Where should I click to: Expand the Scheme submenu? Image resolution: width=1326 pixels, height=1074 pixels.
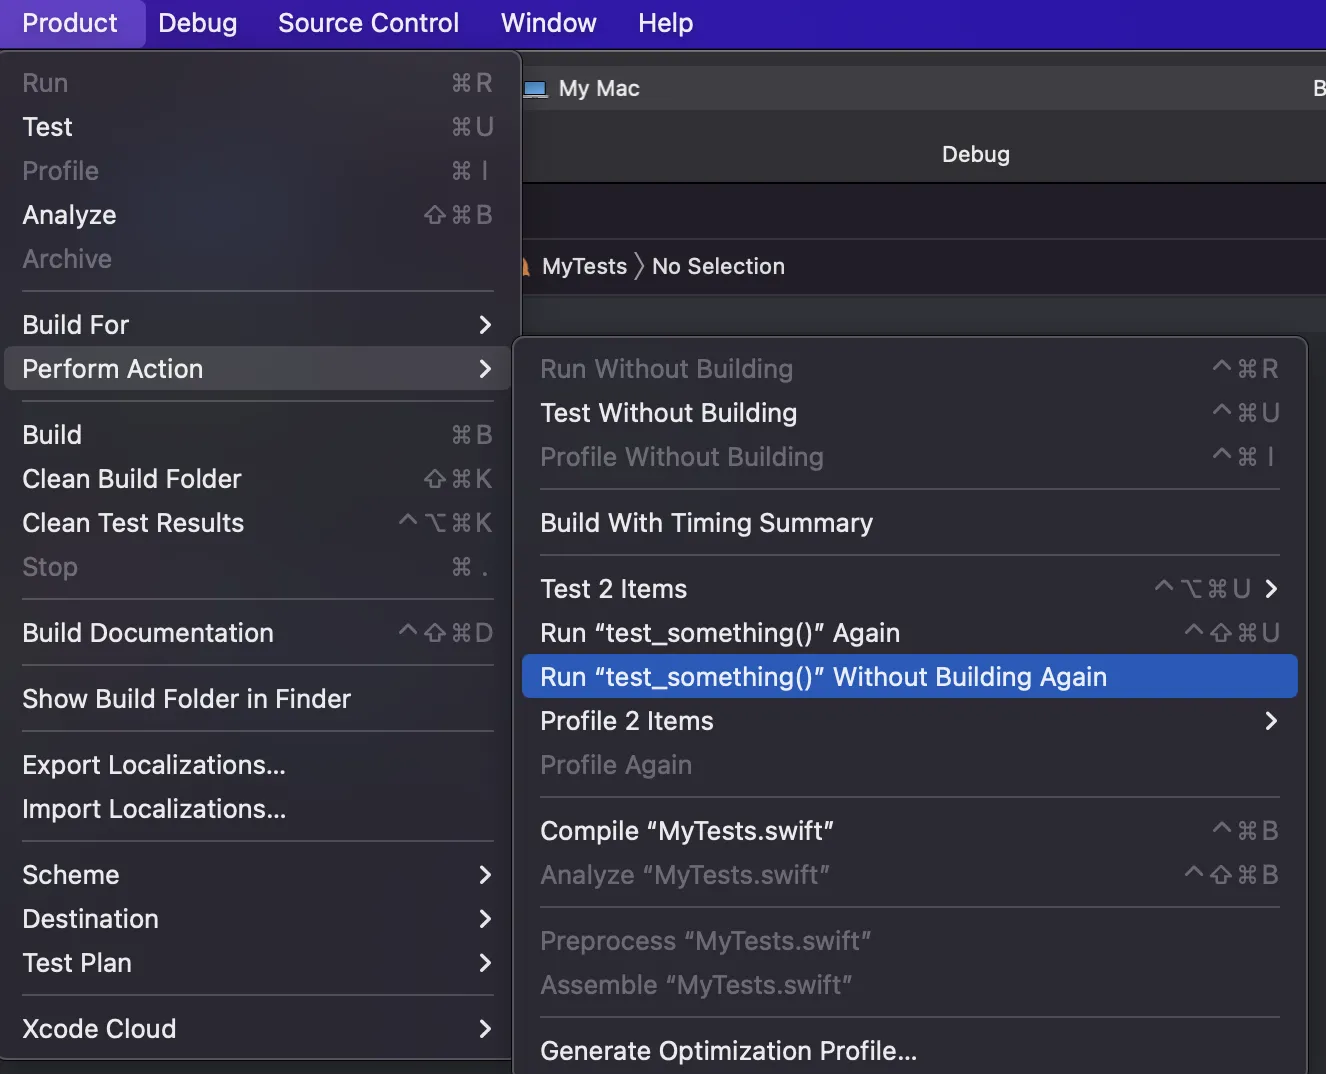pos(257,875)
